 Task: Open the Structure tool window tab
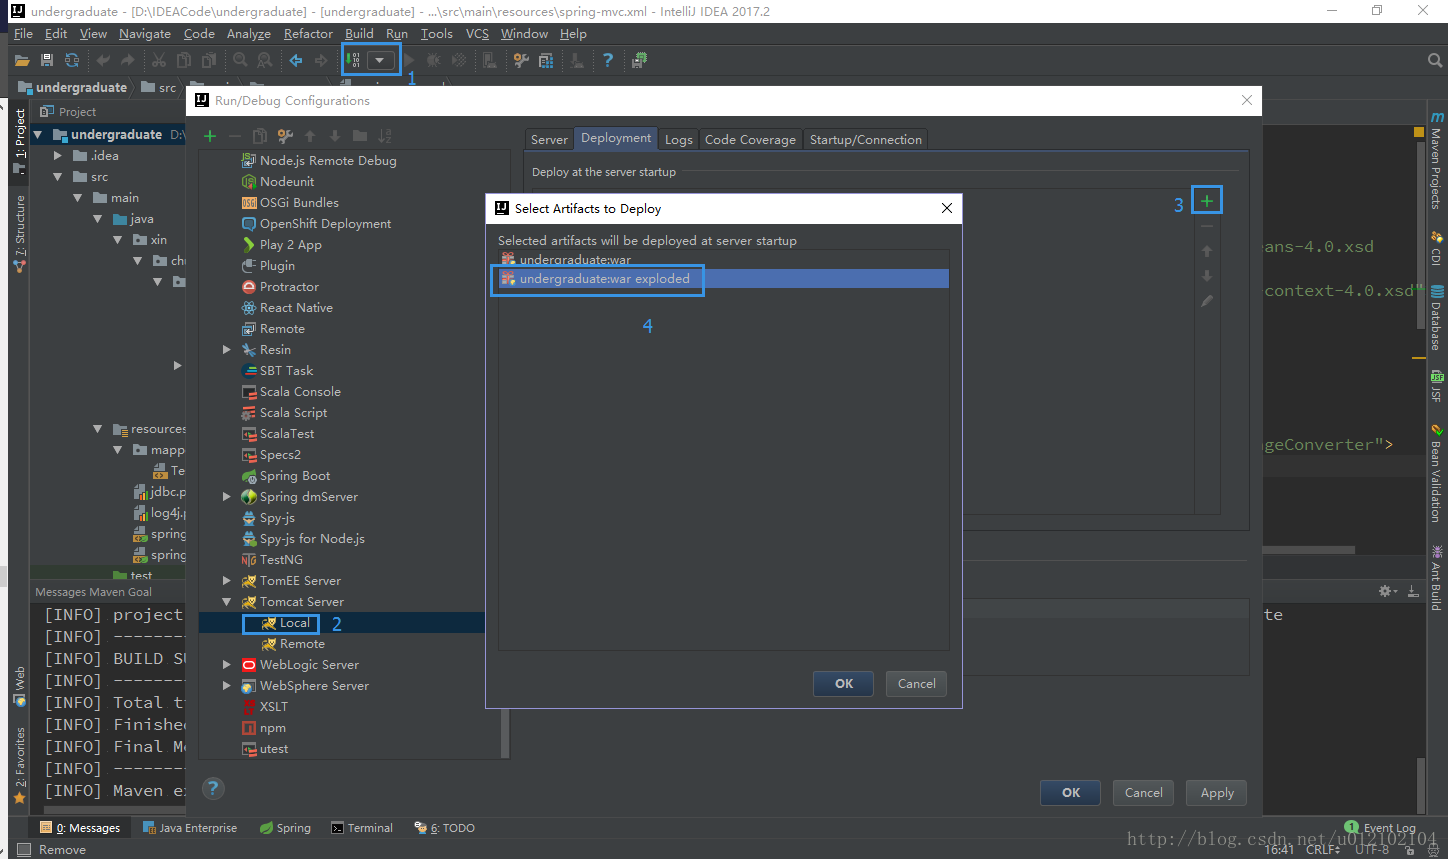click(x=20, y=234)
